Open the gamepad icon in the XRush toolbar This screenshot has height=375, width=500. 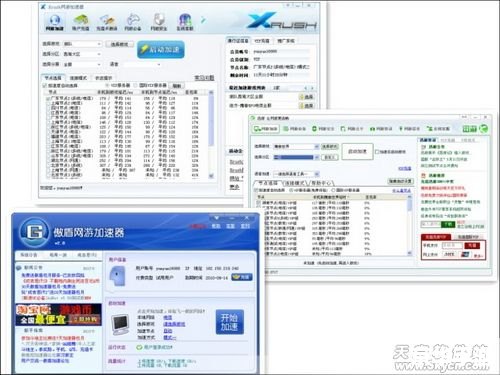(x=133, y=22)
